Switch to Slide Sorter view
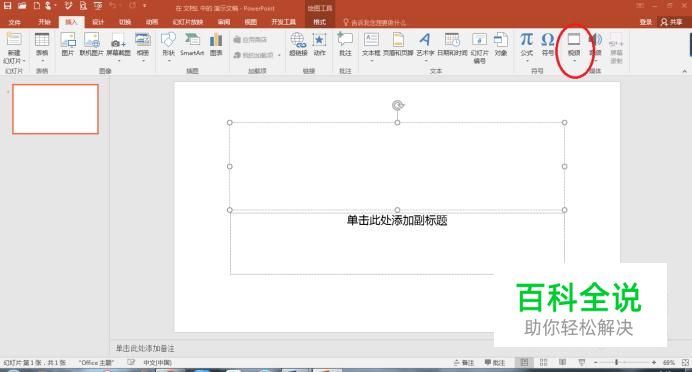The width and height of the screenshot is (692, 372). [x=543, y=363]
